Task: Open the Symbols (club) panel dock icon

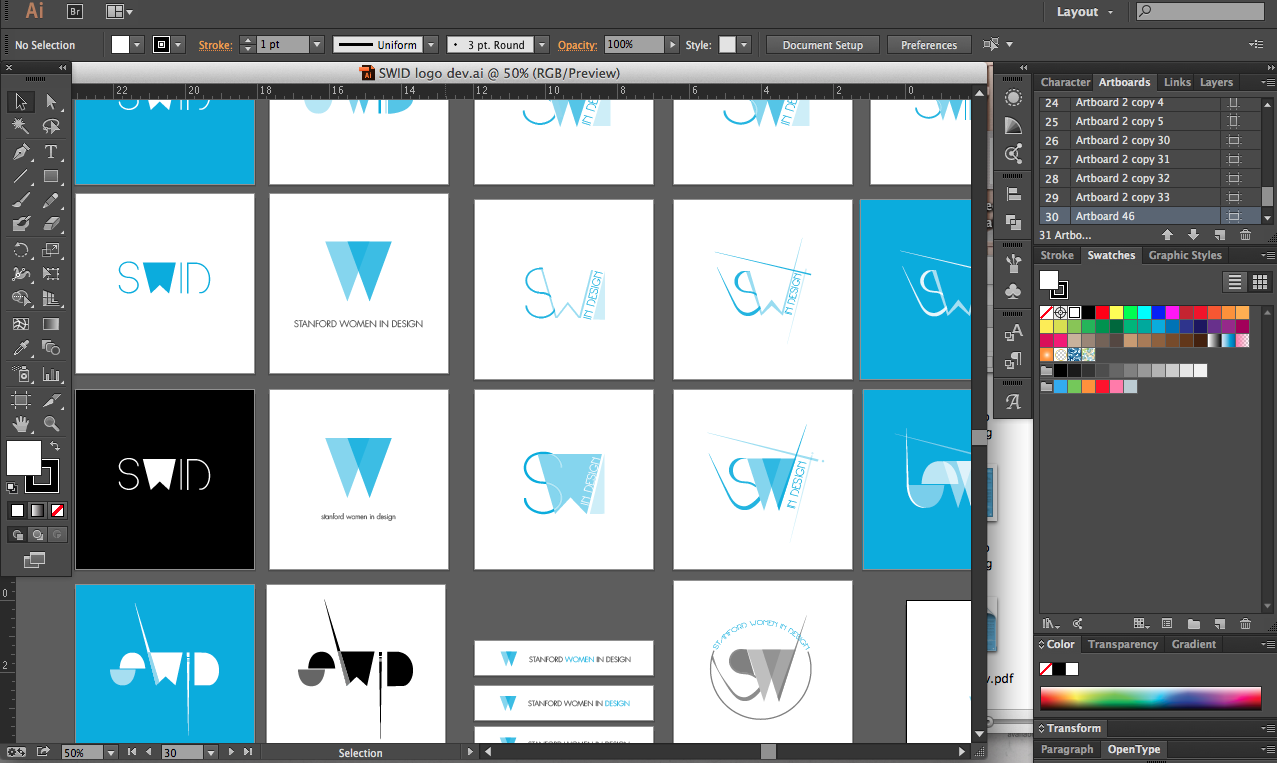Action: [x=1013, y=291]
